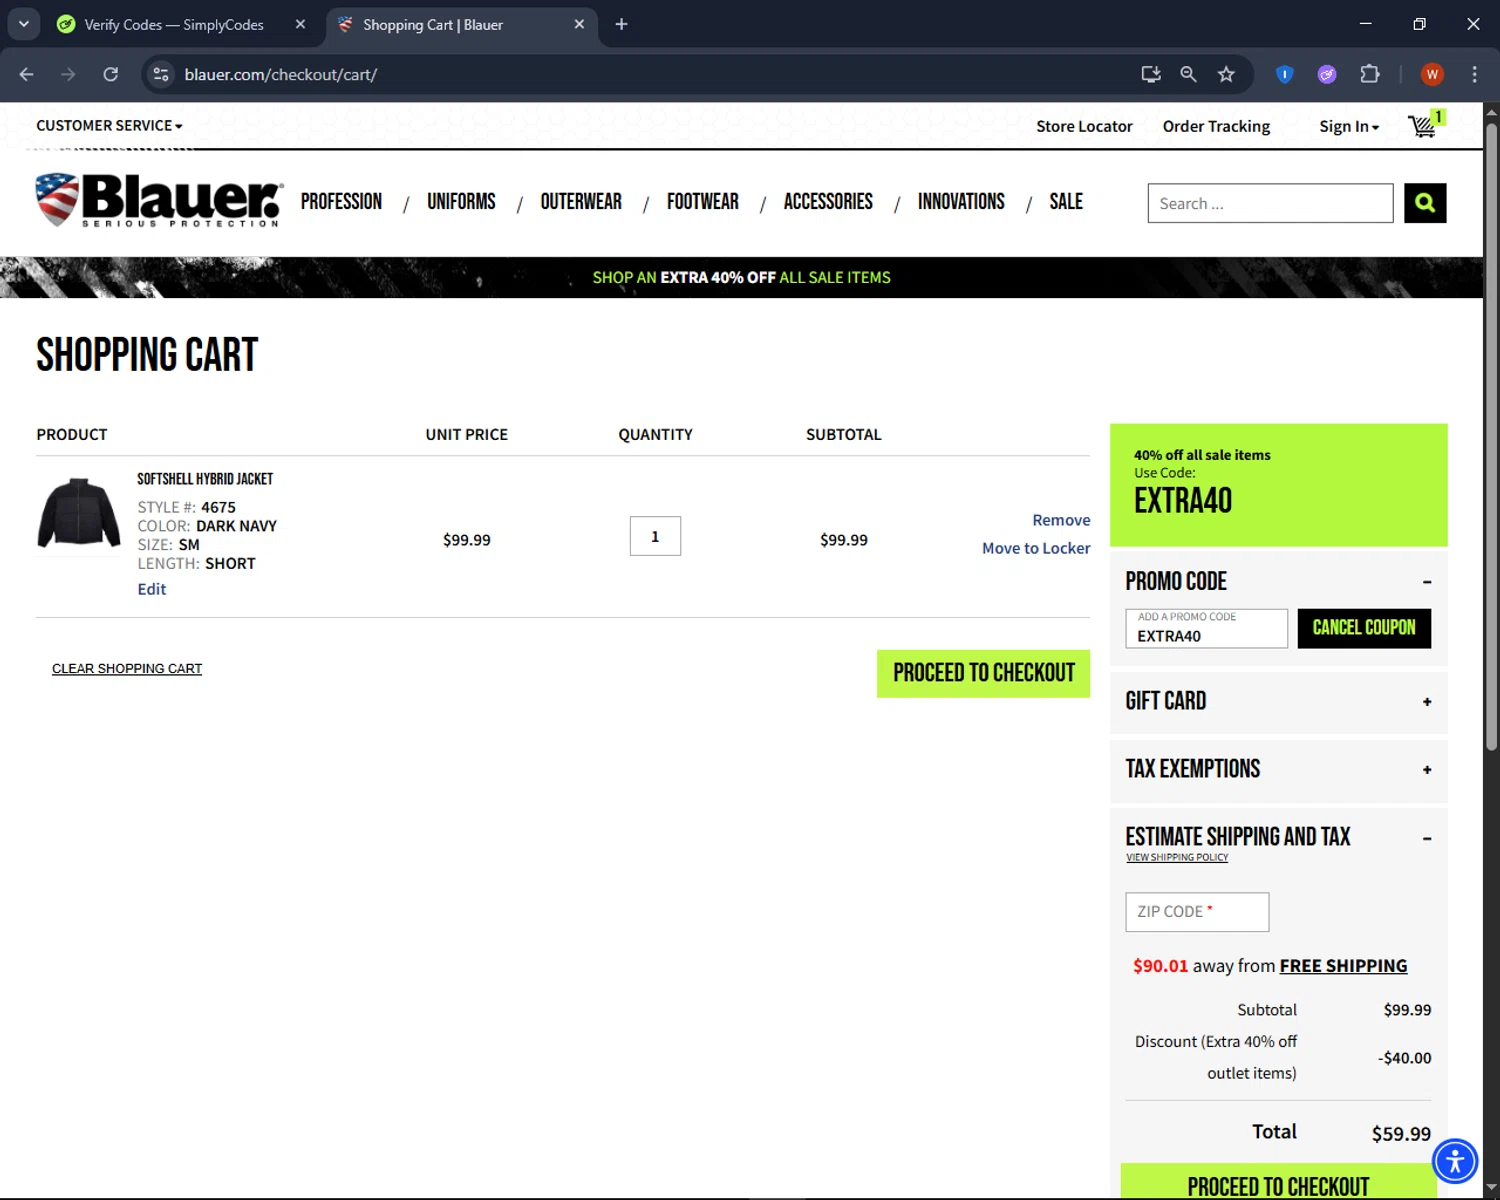The width and height of the screenshot is (1500, 1200).
Task: Collapse Estimate Shipping and Tax section
Action: [1427, 838]
